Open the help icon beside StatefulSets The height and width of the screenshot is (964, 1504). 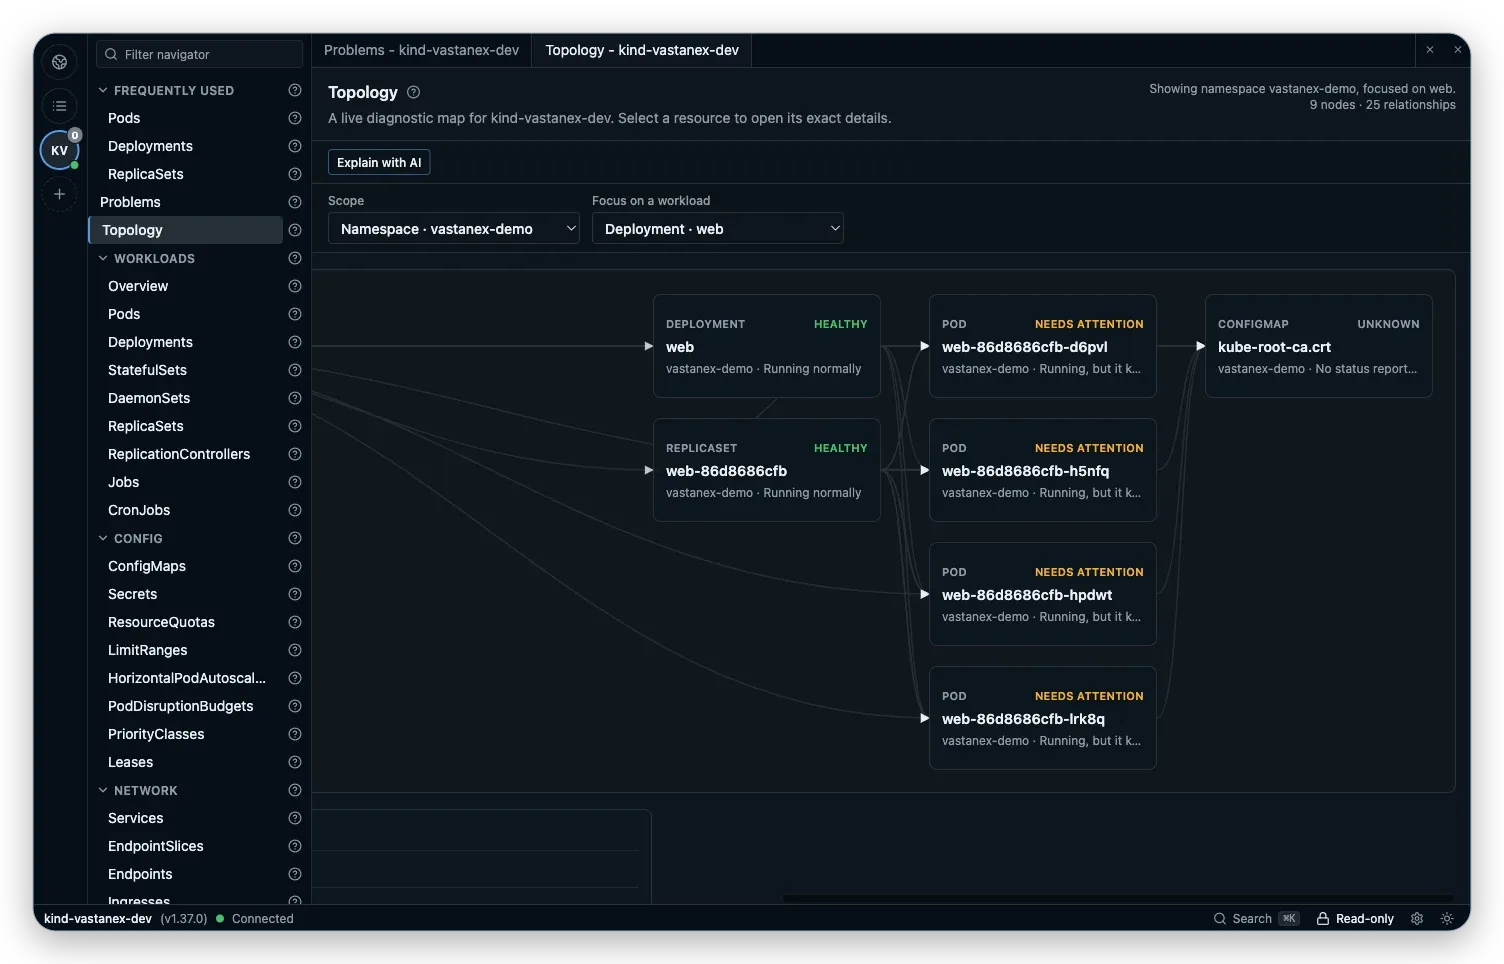point(295,370)
